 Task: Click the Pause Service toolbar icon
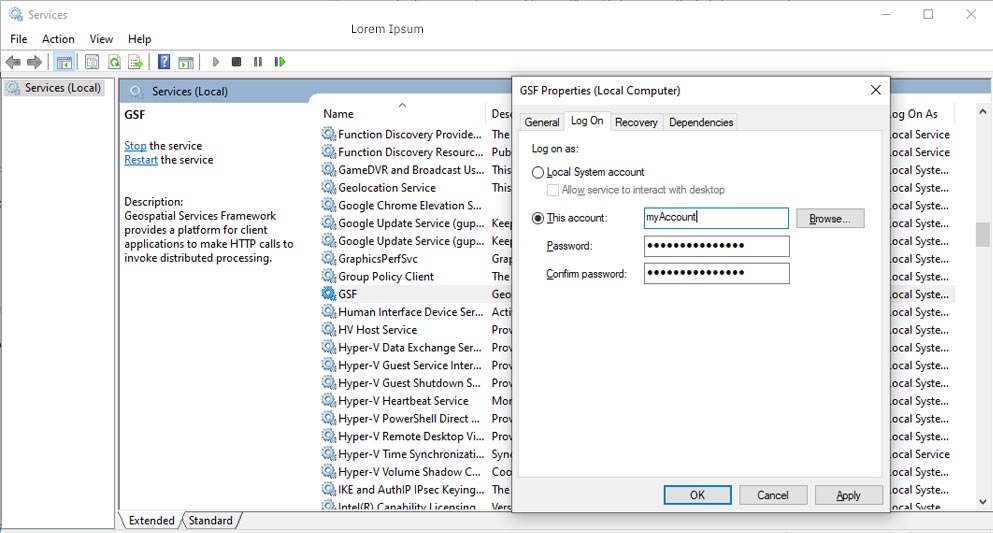[x=258, y=62]
